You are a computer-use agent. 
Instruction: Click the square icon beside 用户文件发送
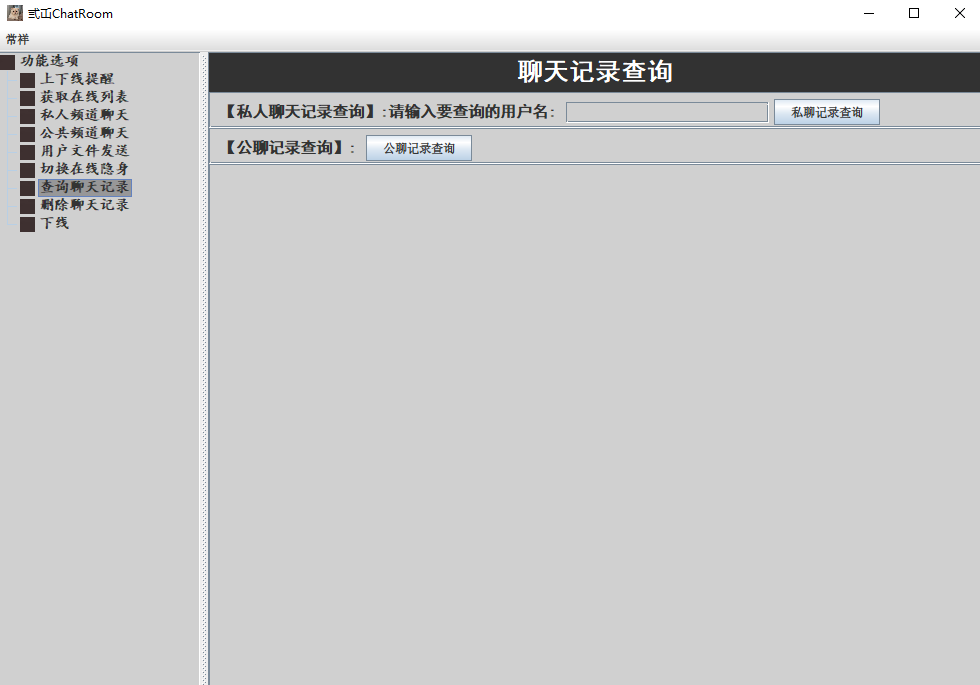(x=27, y=150)
